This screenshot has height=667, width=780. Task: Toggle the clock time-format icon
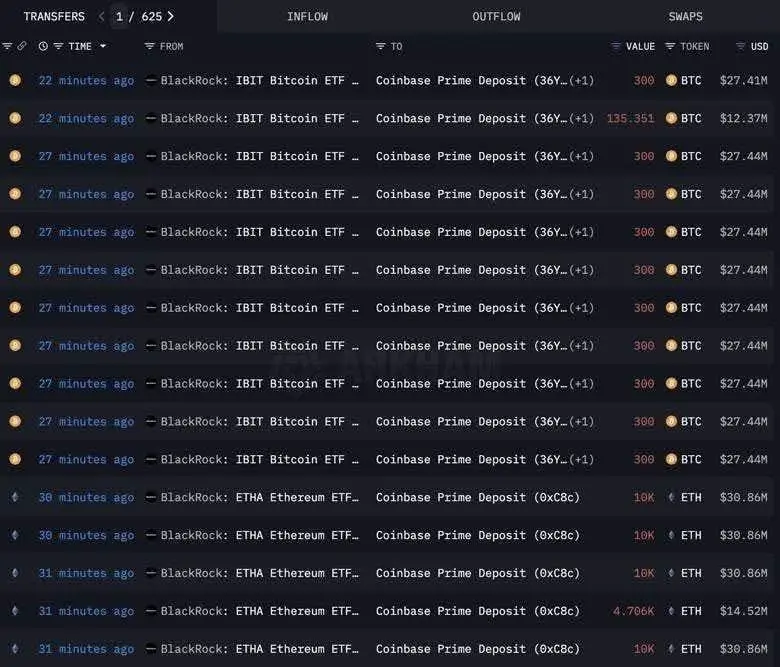tap(43, 46)
